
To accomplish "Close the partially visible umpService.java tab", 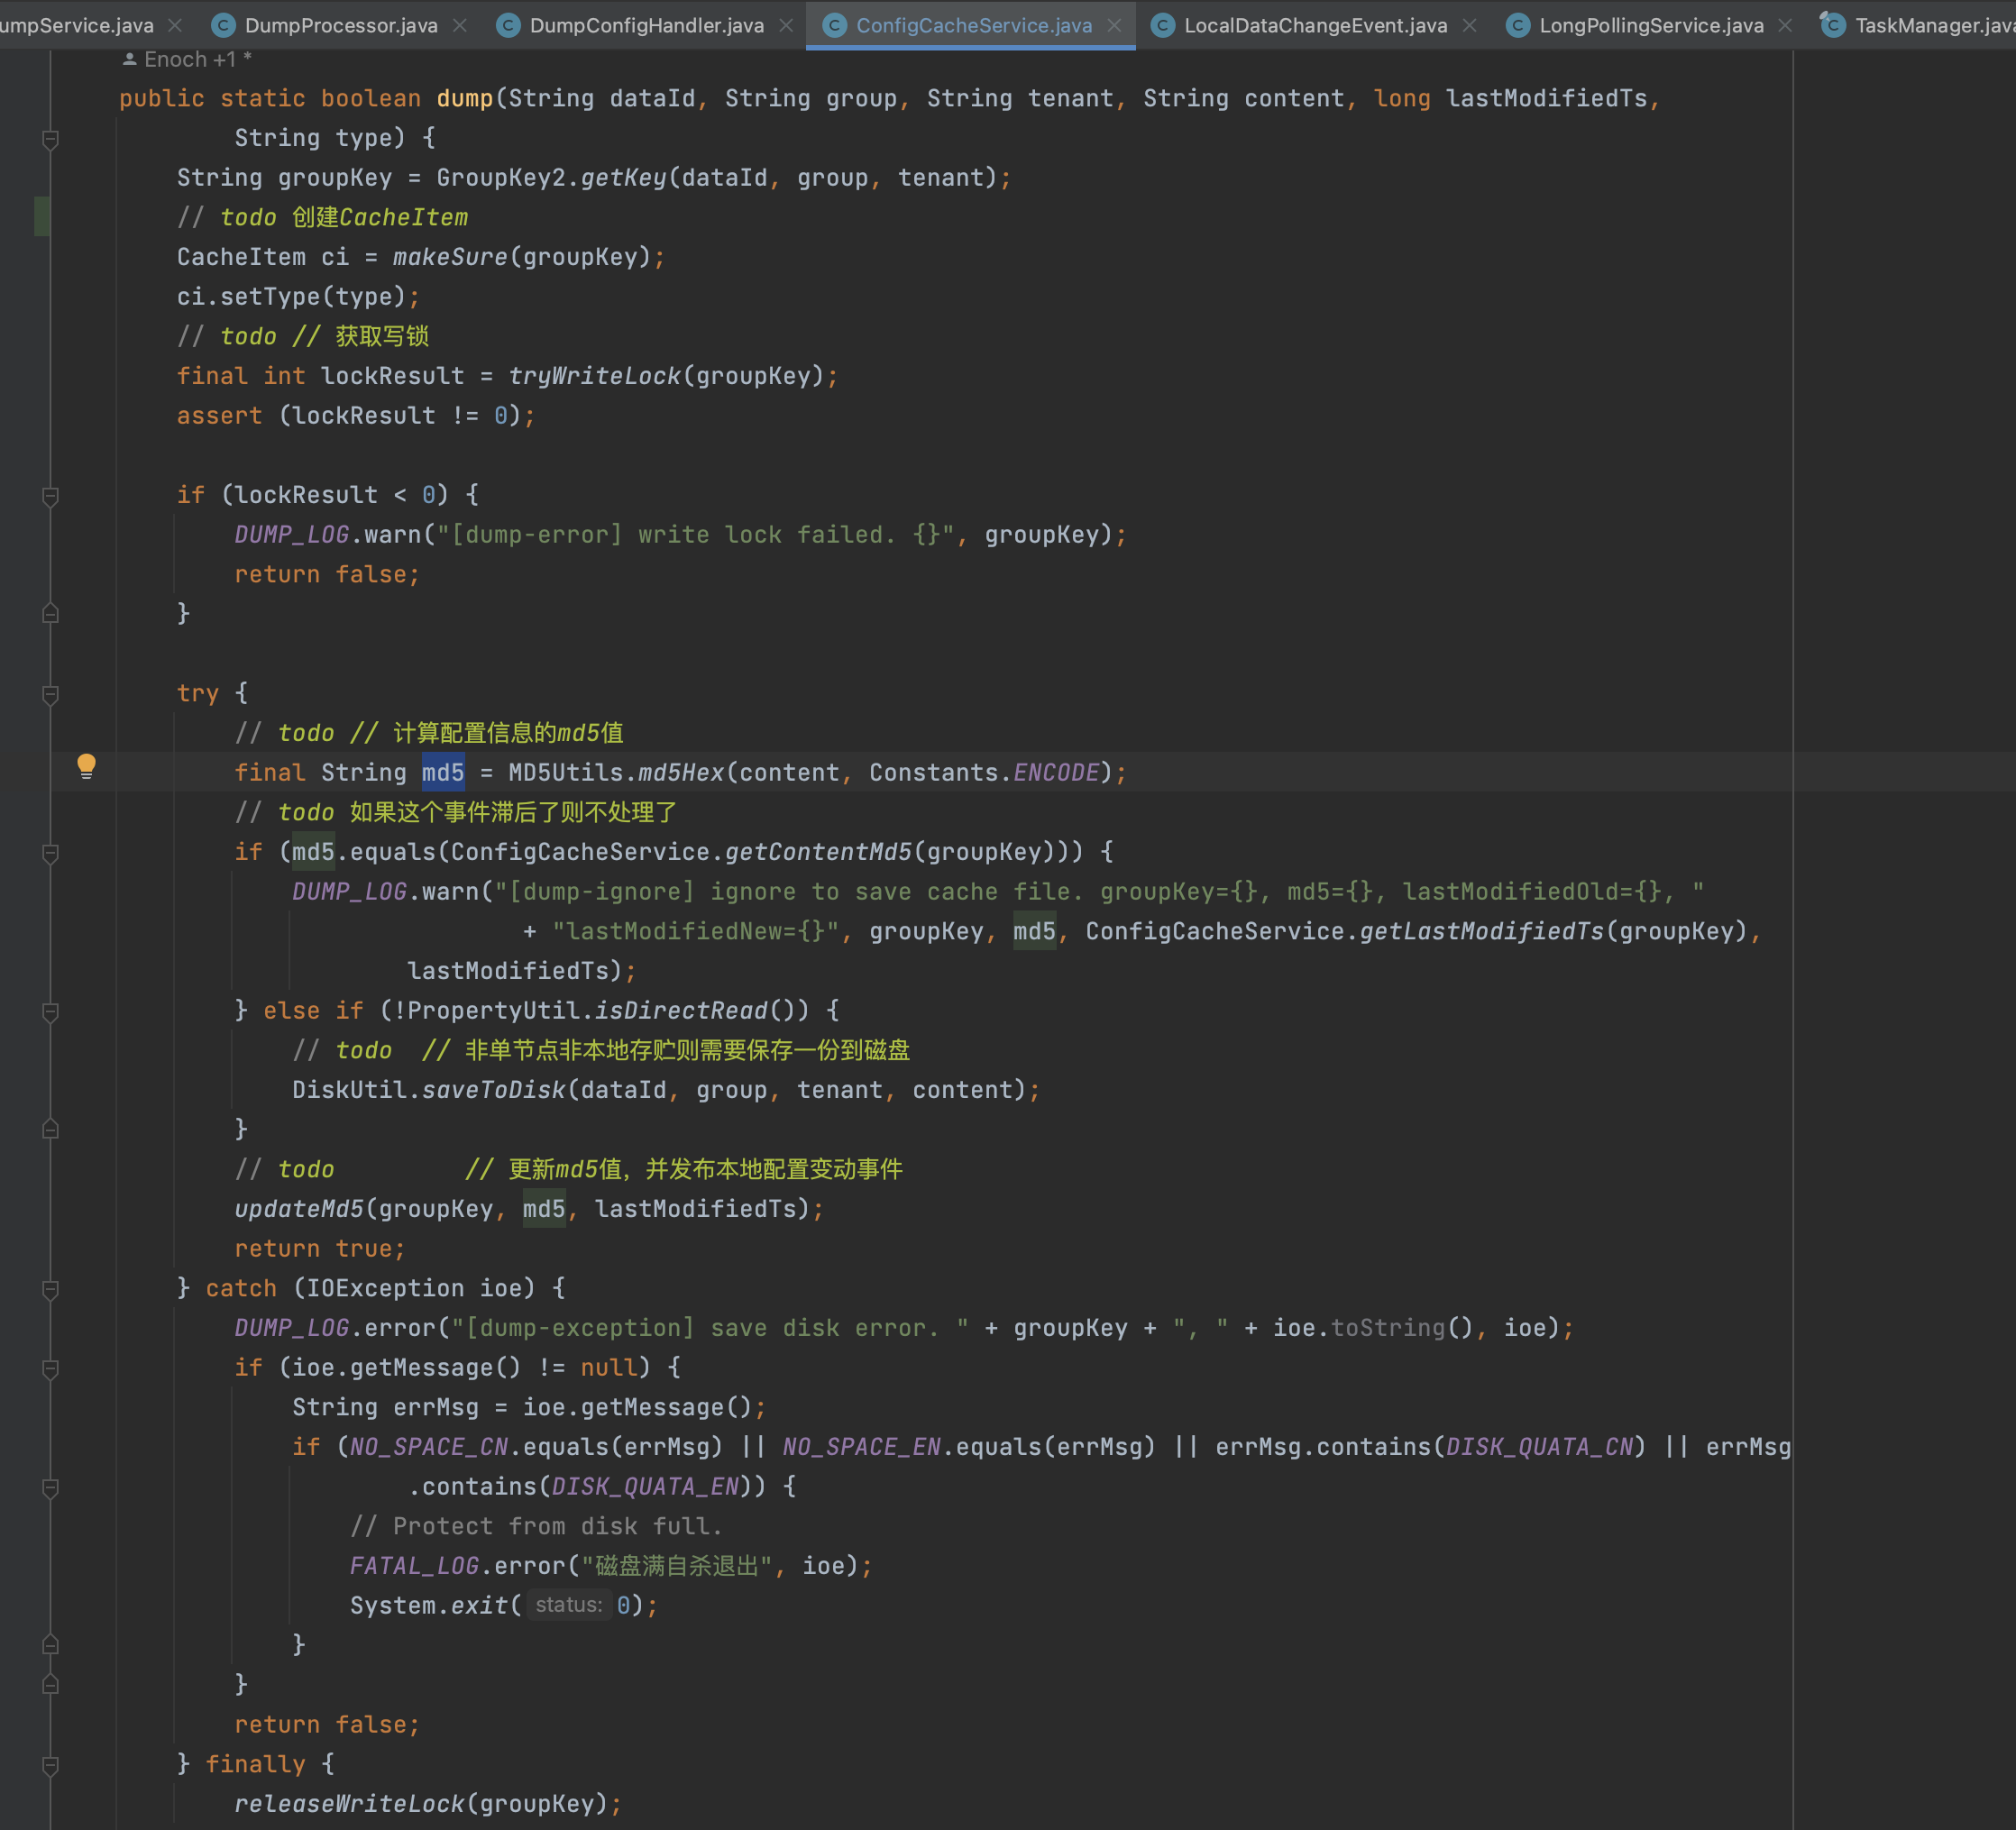I will tap(175, 25).
